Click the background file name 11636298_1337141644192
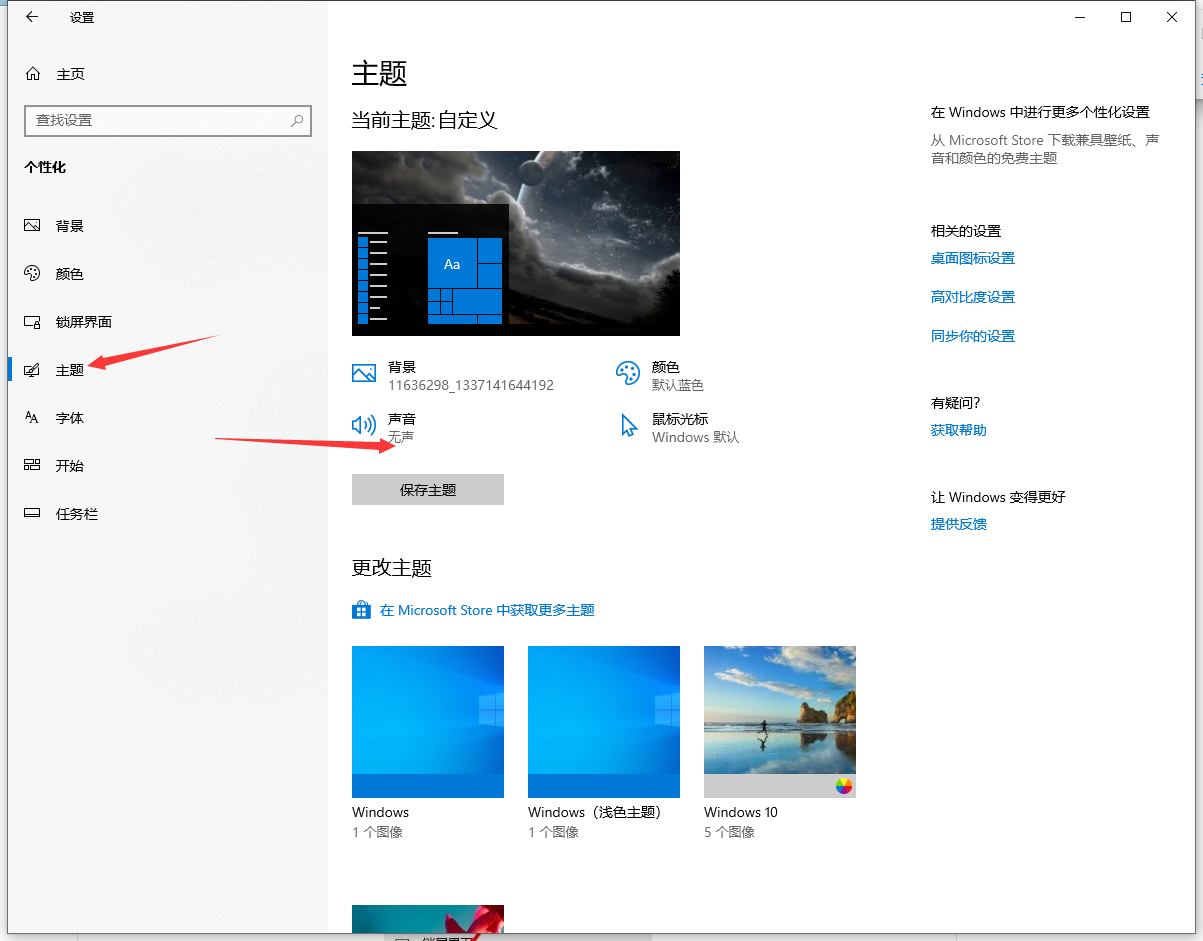The height and width of the screenshot is (941, 1203). pyautogui.click(x=471, y=385)
